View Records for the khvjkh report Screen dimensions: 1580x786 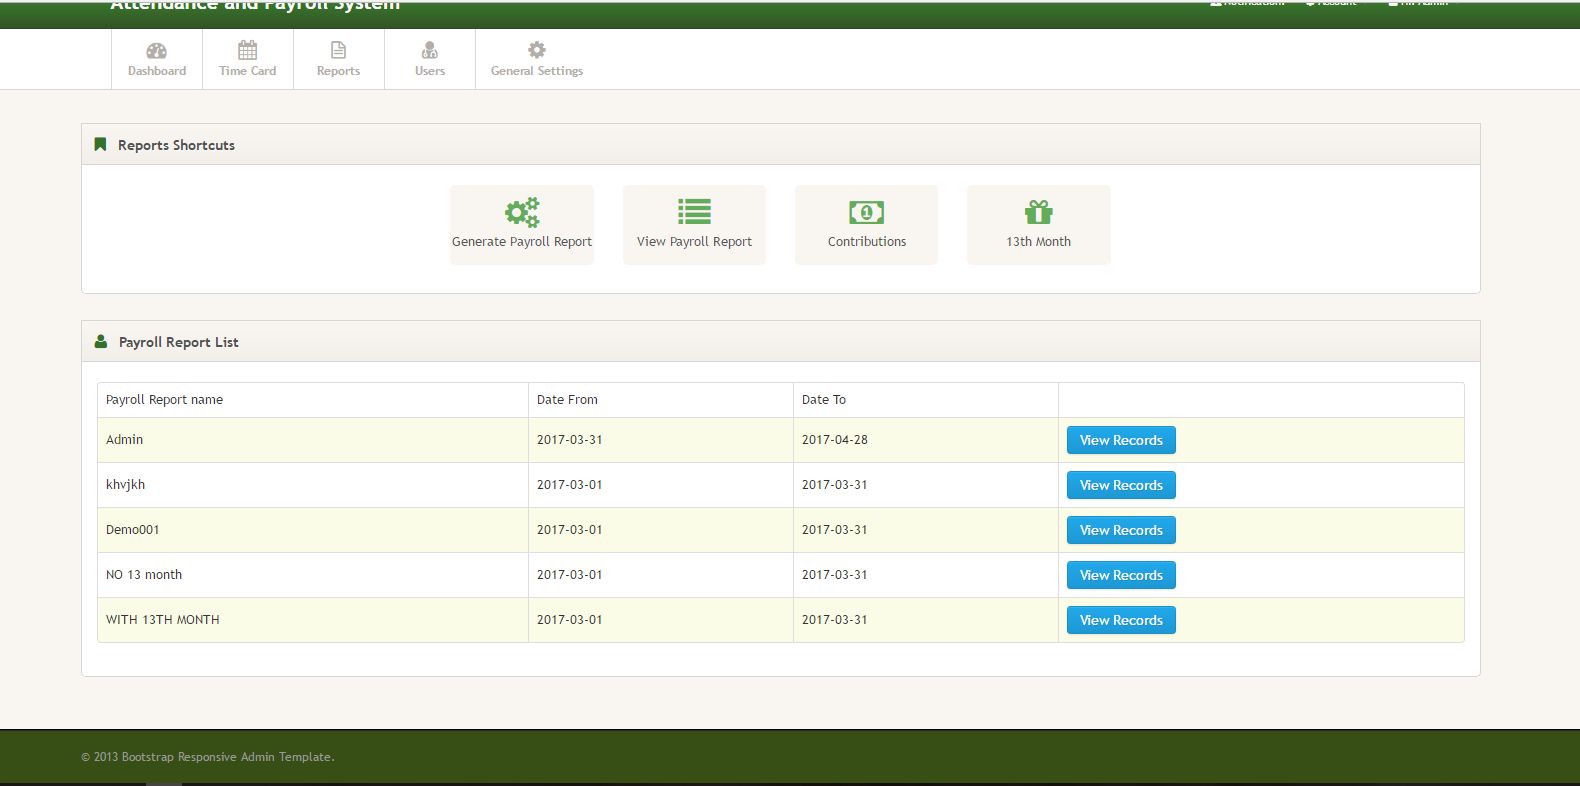click(x=1121, y=485)
